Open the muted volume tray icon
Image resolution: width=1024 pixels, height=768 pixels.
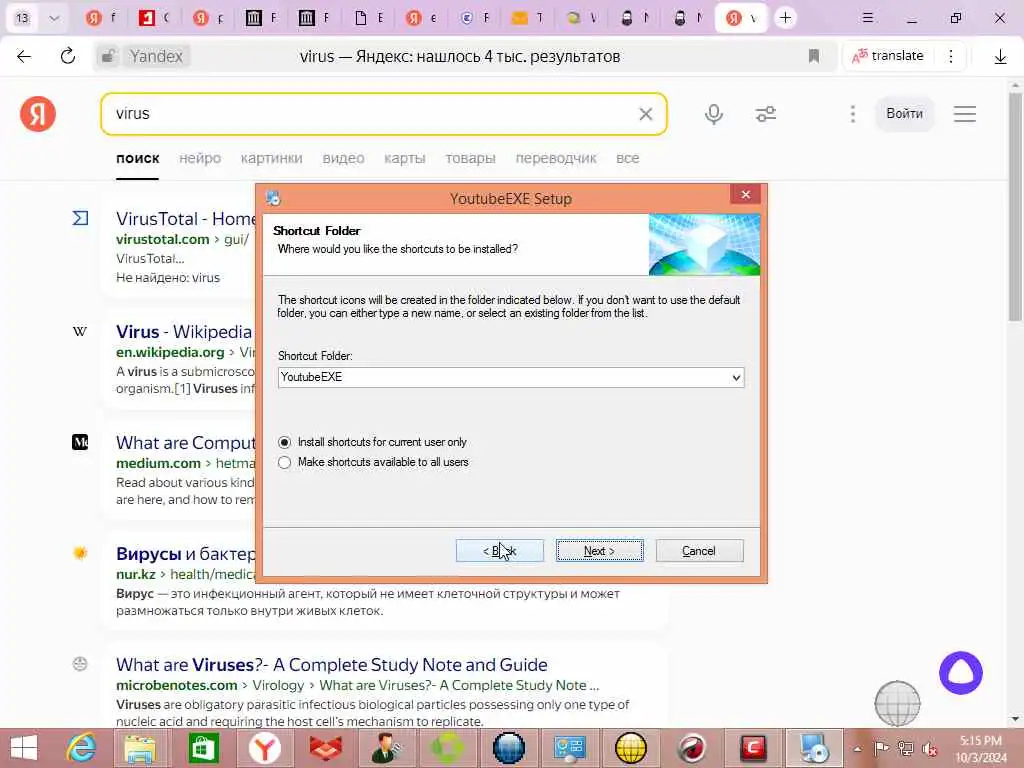(929, 749)
